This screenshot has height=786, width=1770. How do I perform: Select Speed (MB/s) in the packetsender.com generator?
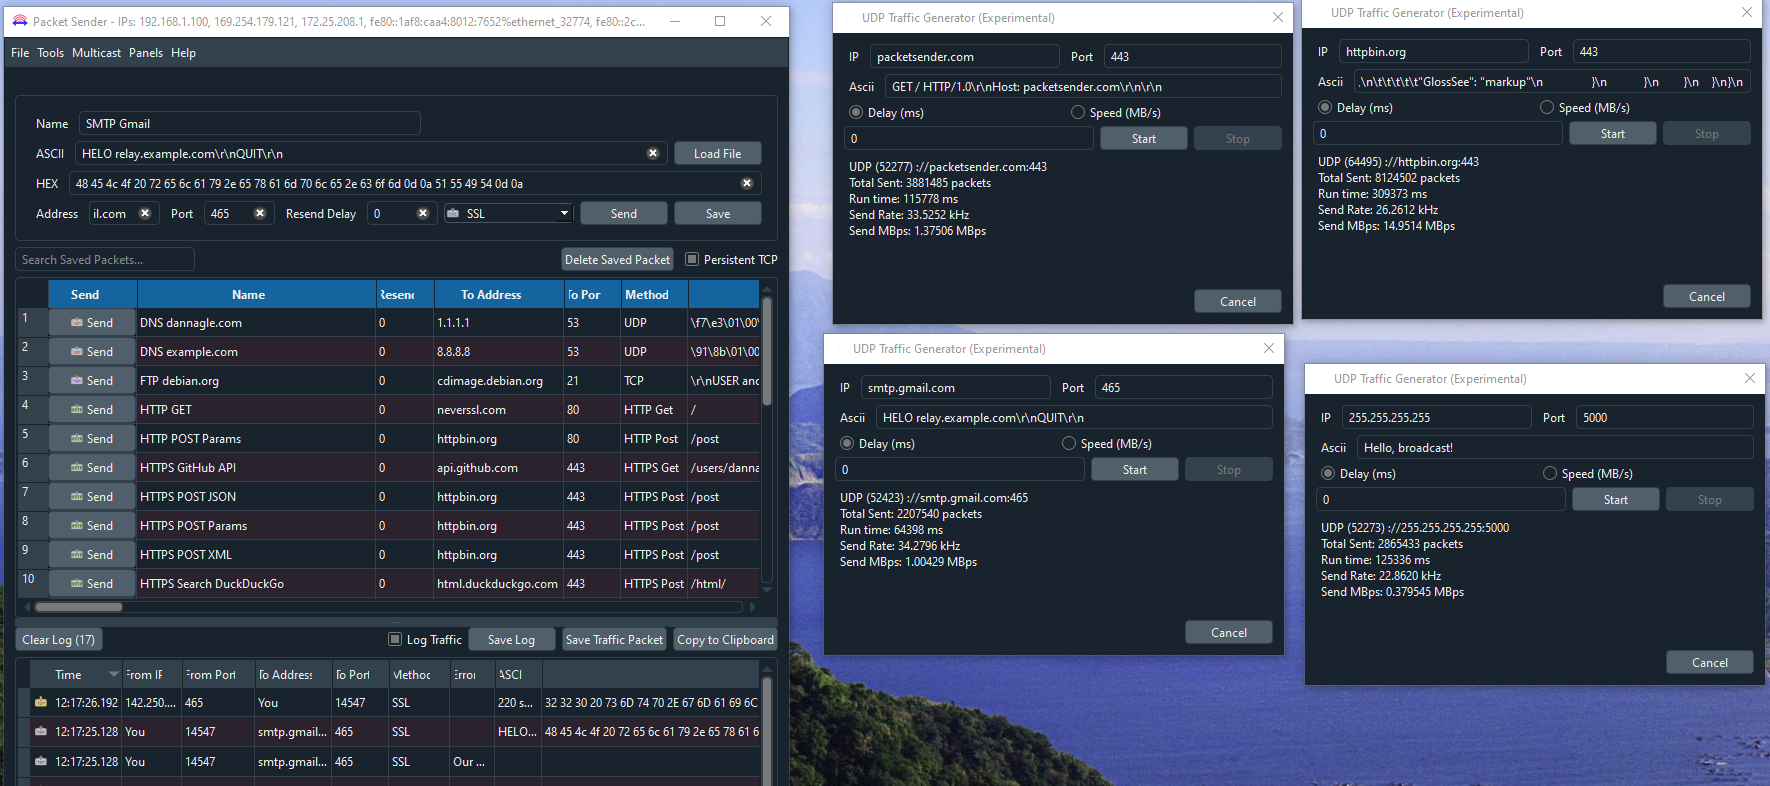pyautogui.click(x=1078, y=113)
